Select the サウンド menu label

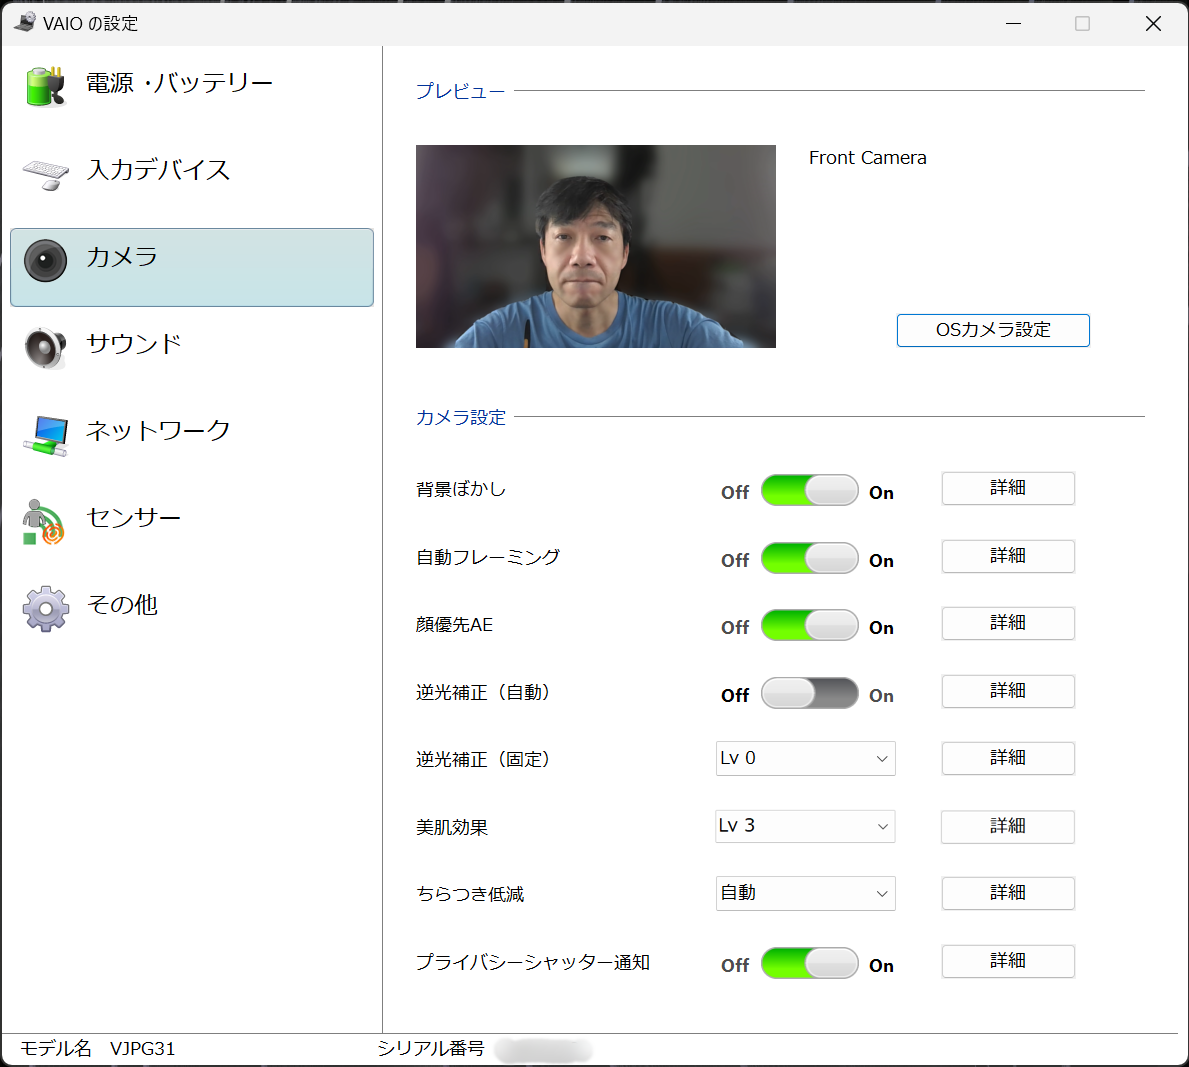coord(134,344)
